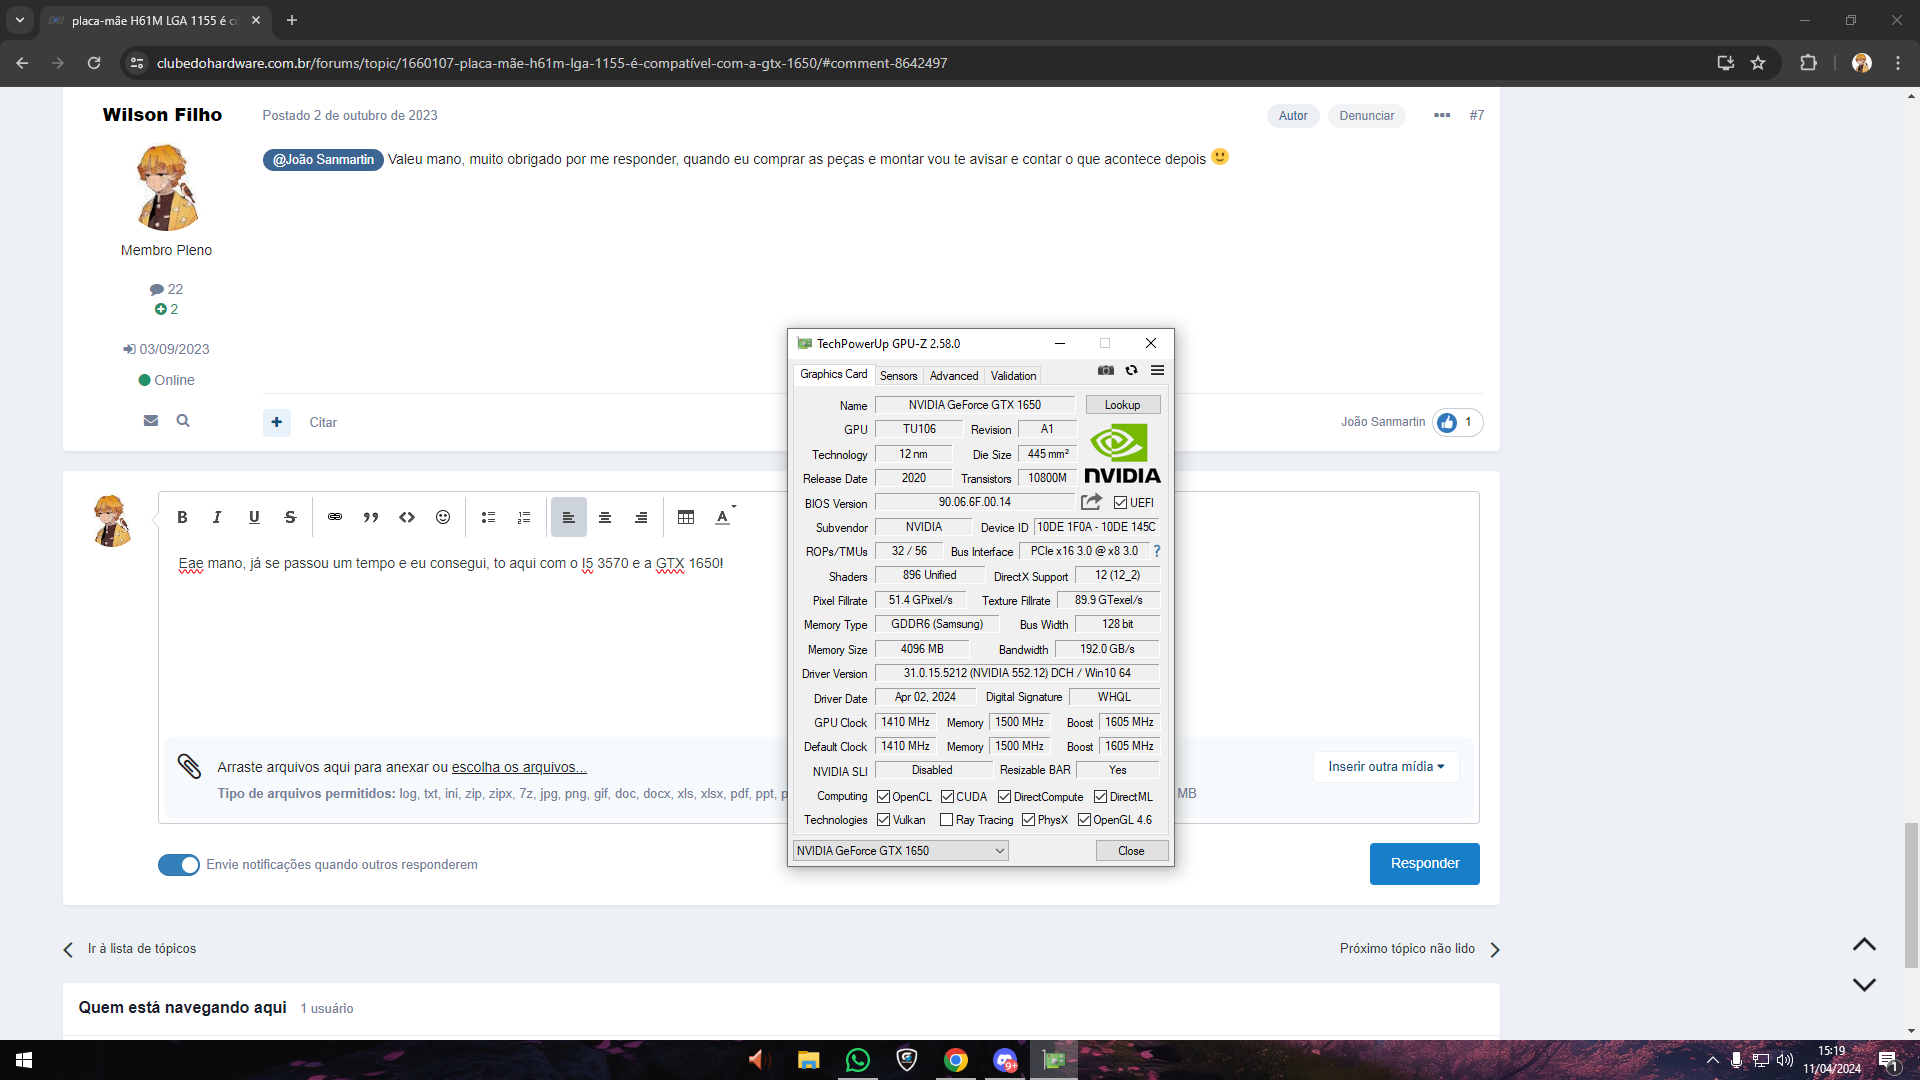Take a GPU-Z screenshot with camera icon
Screen dimensions: 1920x1080
[1105, 370]
